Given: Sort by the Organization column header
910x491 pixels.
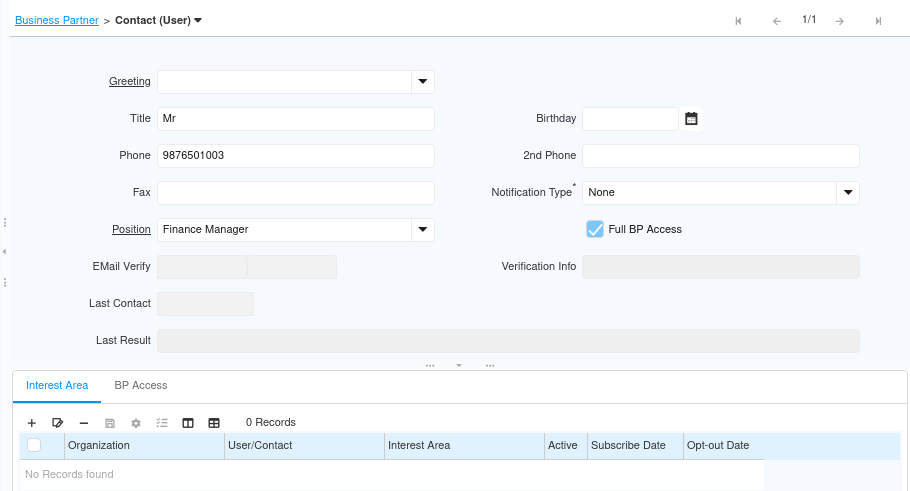Looking at the screenshot, I should [144, 446].
